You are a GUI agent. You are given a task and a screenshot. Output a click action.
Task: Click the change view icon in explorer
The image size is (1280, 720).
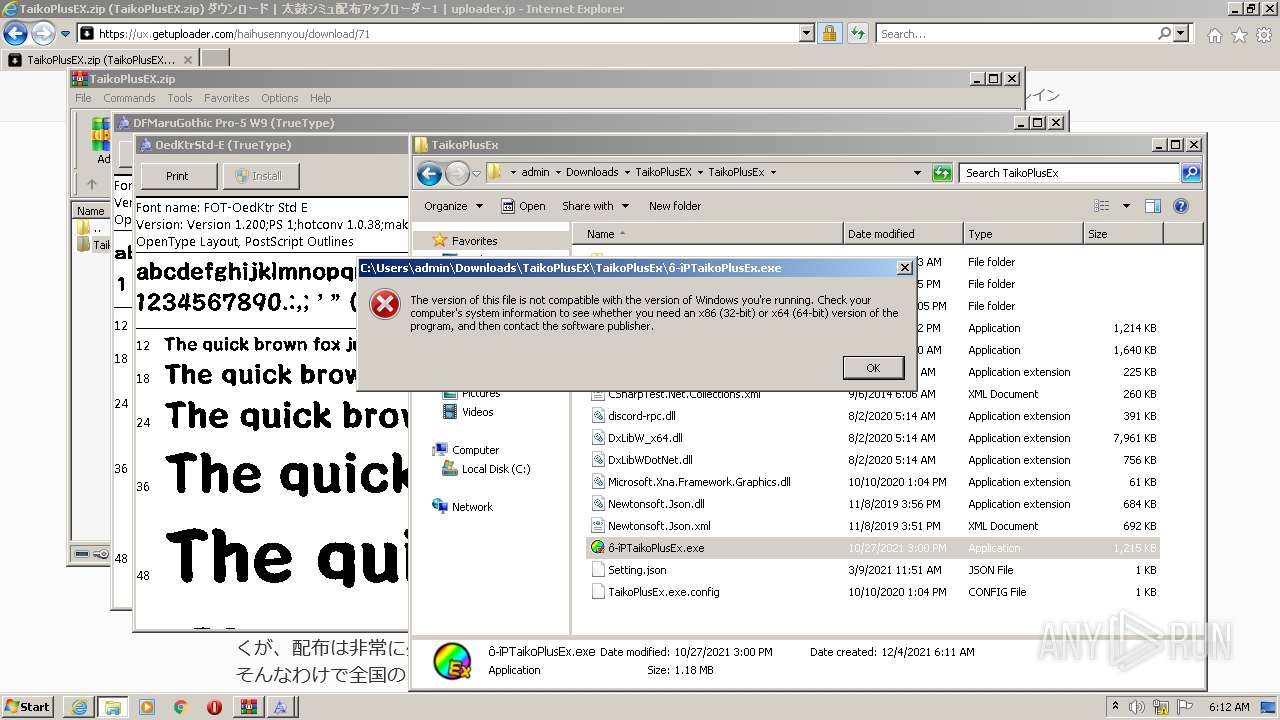click(x=1102, y=206)
